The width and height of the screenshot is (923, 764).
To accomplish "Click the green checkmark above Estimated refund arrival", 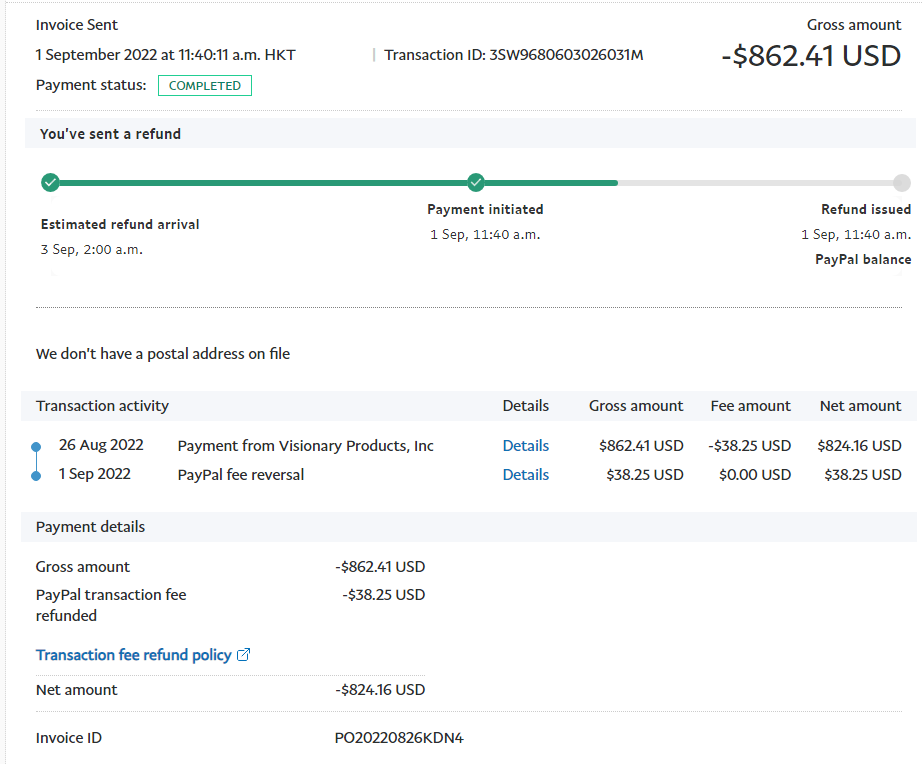I will 50,183.
